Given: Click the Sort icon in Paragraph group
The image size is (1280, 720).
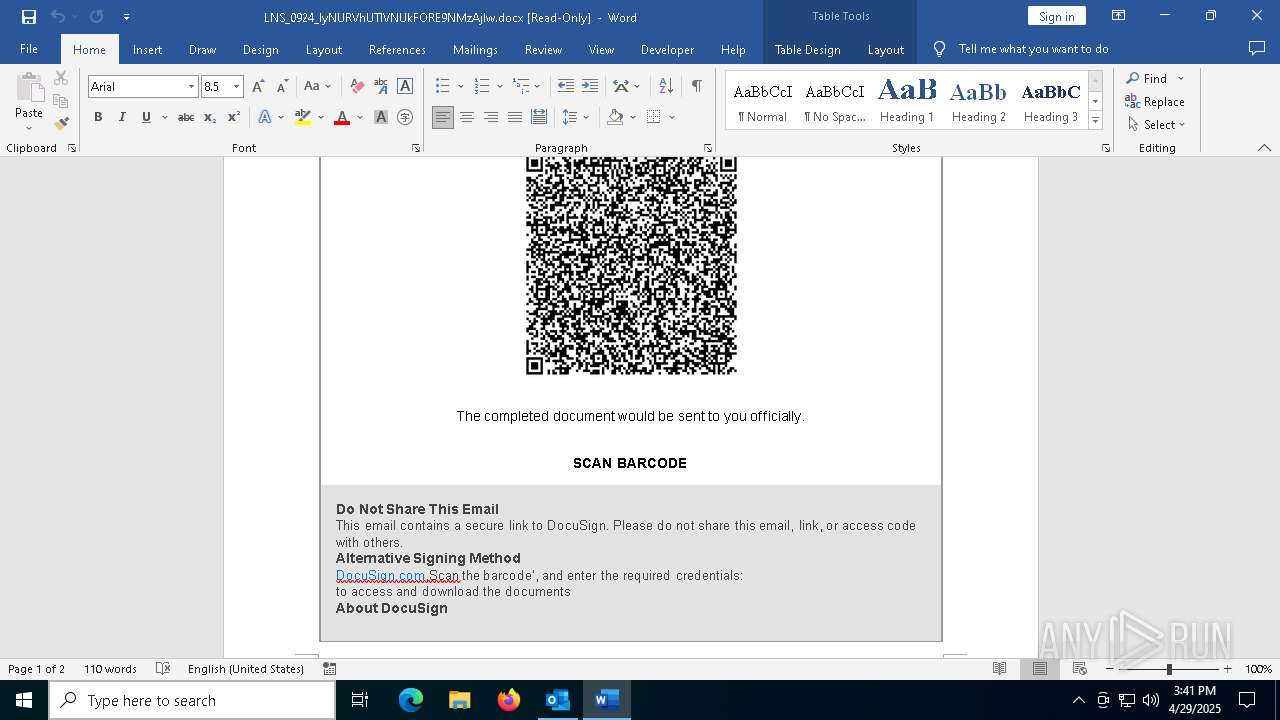Looking at the screenshot, I should [x=666, y=87].
